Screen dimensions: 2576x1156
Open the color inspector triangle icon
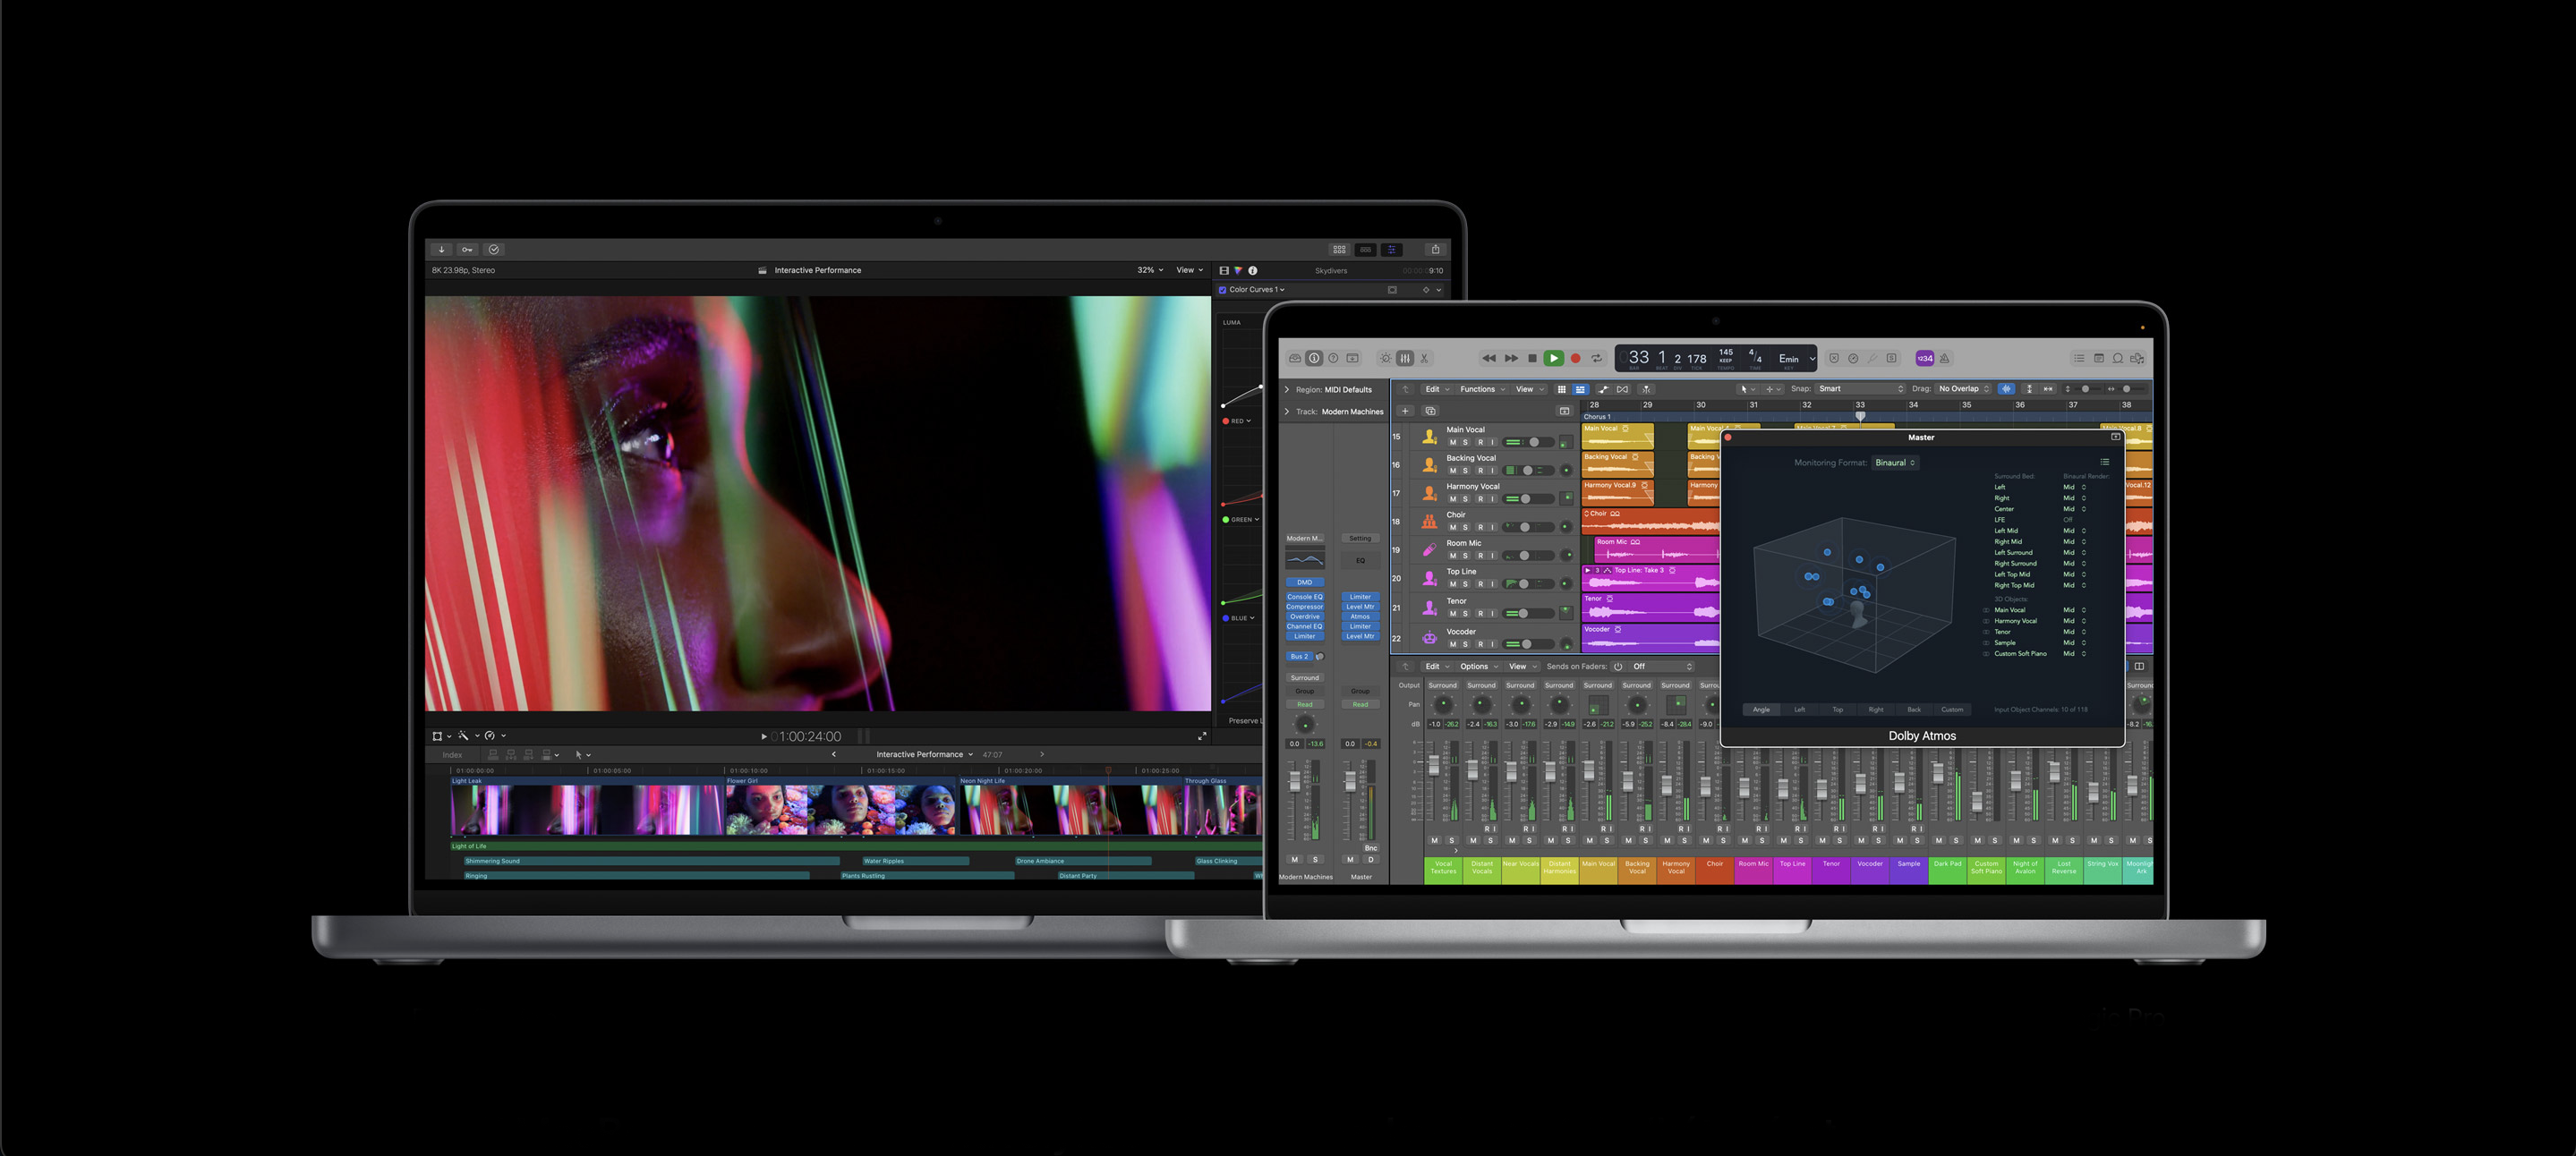coord(1238,270)
